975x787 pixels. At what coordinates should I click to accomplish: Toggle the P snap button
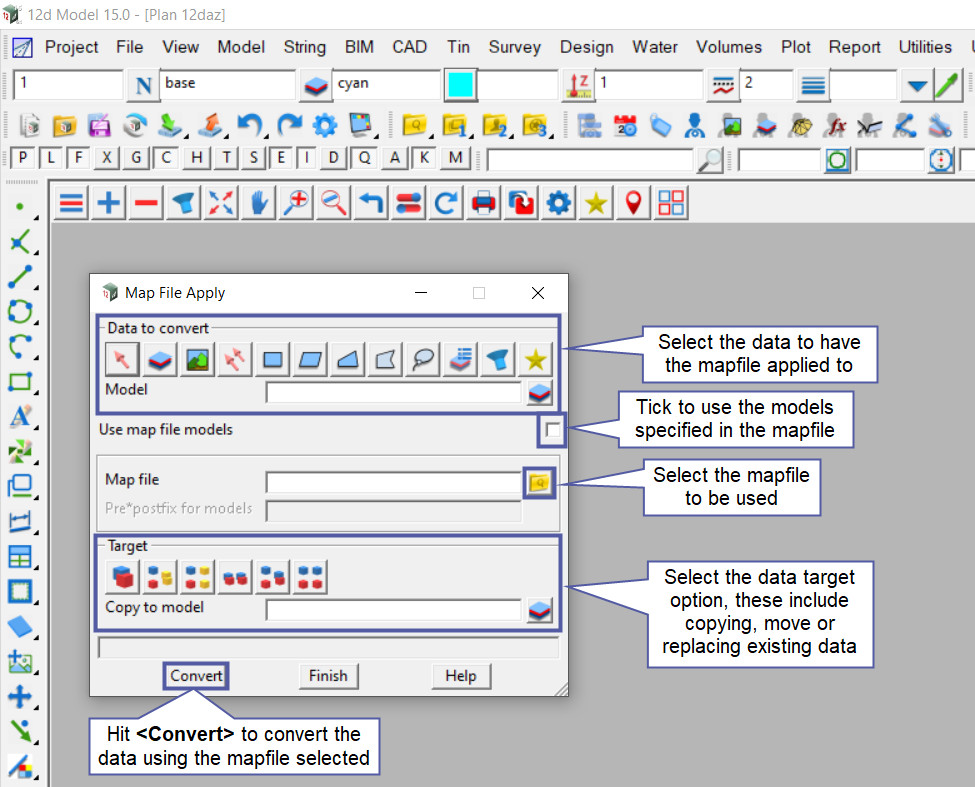(x=21, y=158)
